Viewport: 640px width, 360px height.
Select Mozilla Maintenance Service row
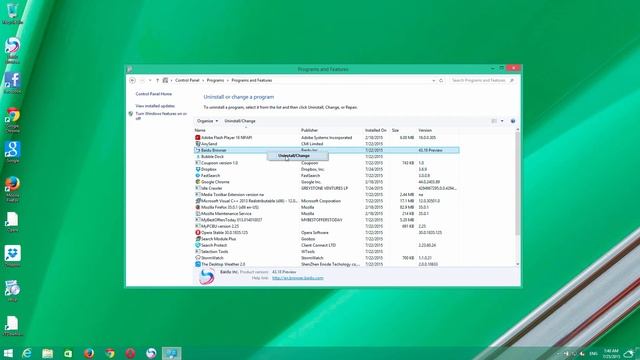327,213
